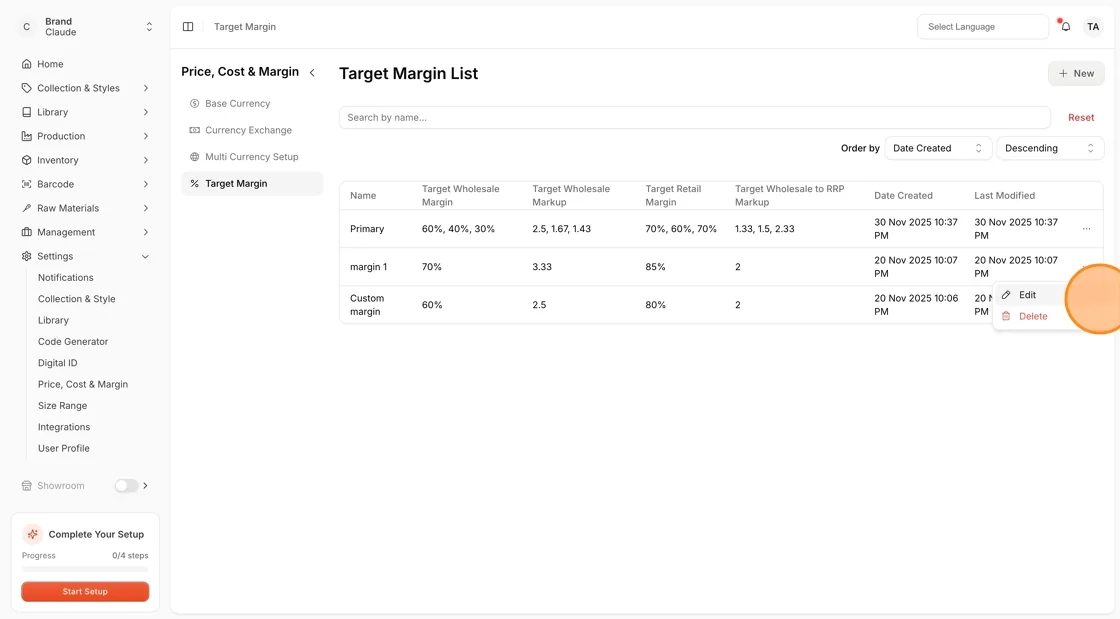Click the Showroom store icon

coord(26,485)
